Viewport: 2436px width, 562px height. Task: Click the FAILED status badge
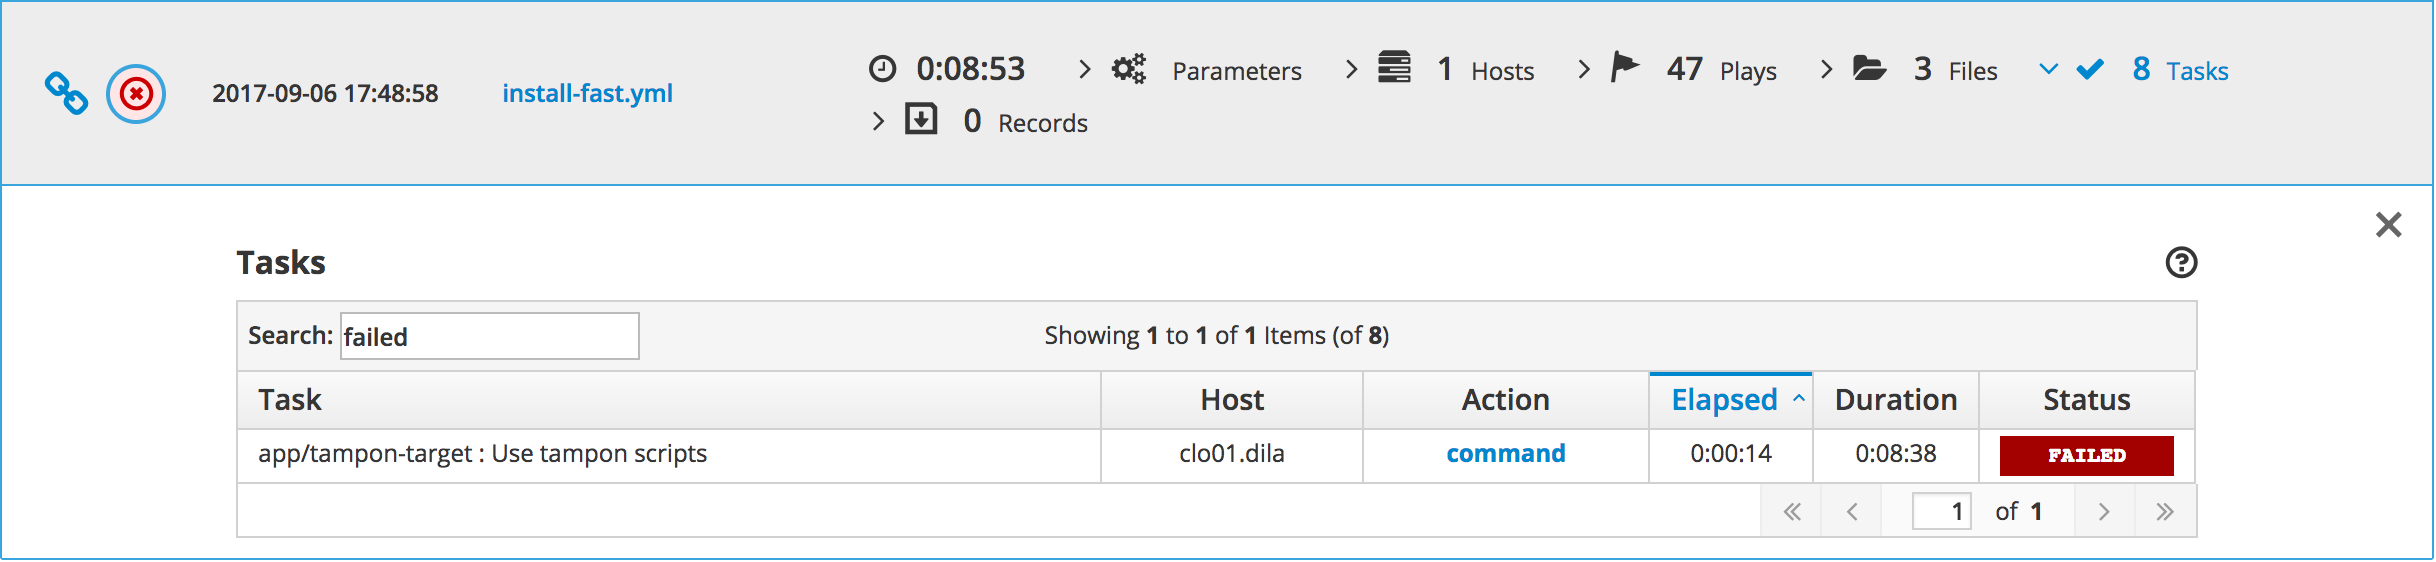[2086, 455]
